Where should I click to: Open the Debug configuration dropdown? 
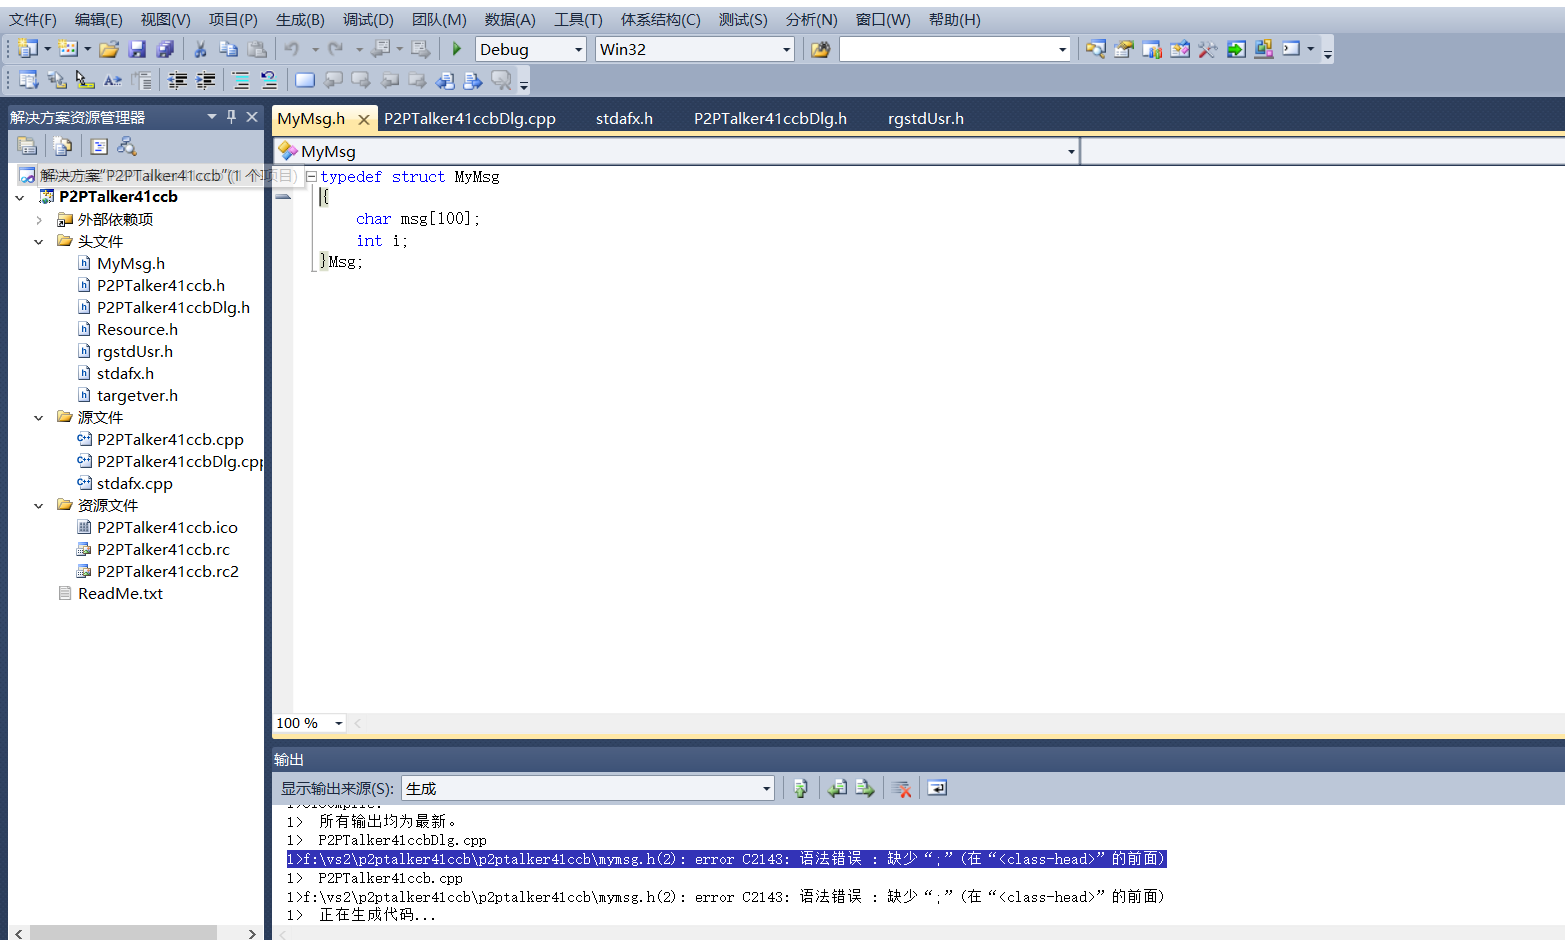[x=578, y=49]
